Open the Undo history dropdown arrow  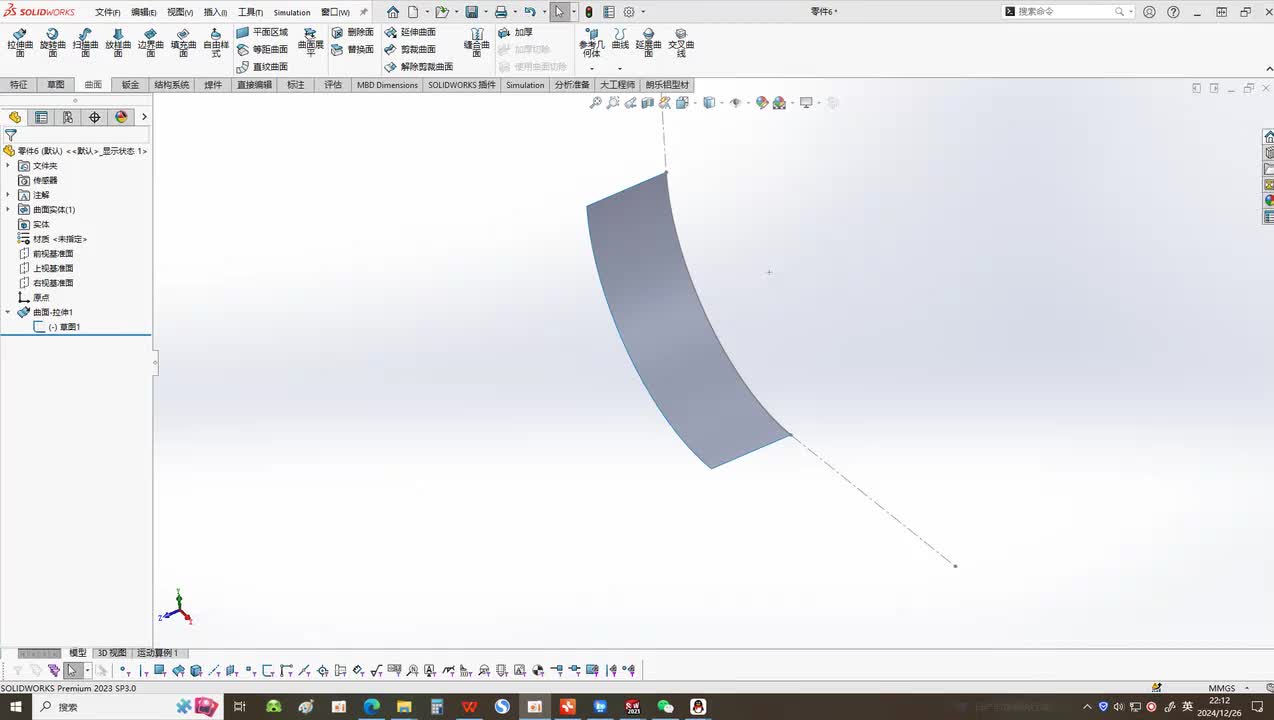(544, 12)
